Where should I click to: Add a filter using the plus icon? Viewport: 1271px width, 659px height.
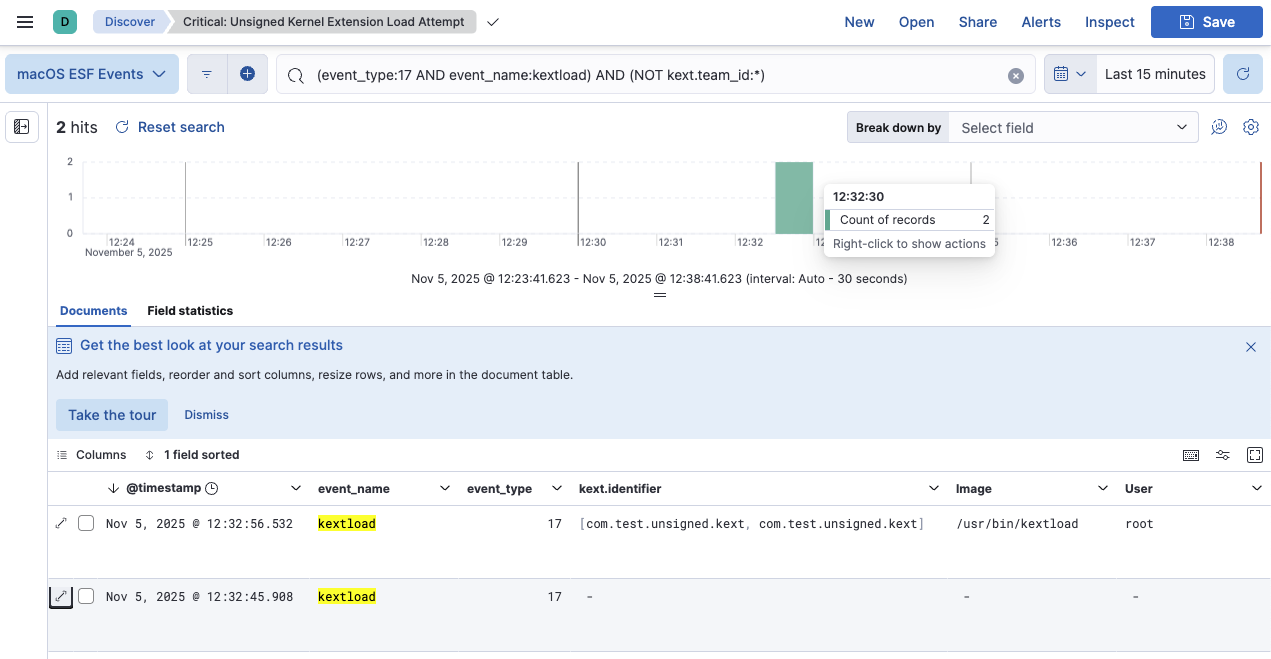[x=248, y=74]
